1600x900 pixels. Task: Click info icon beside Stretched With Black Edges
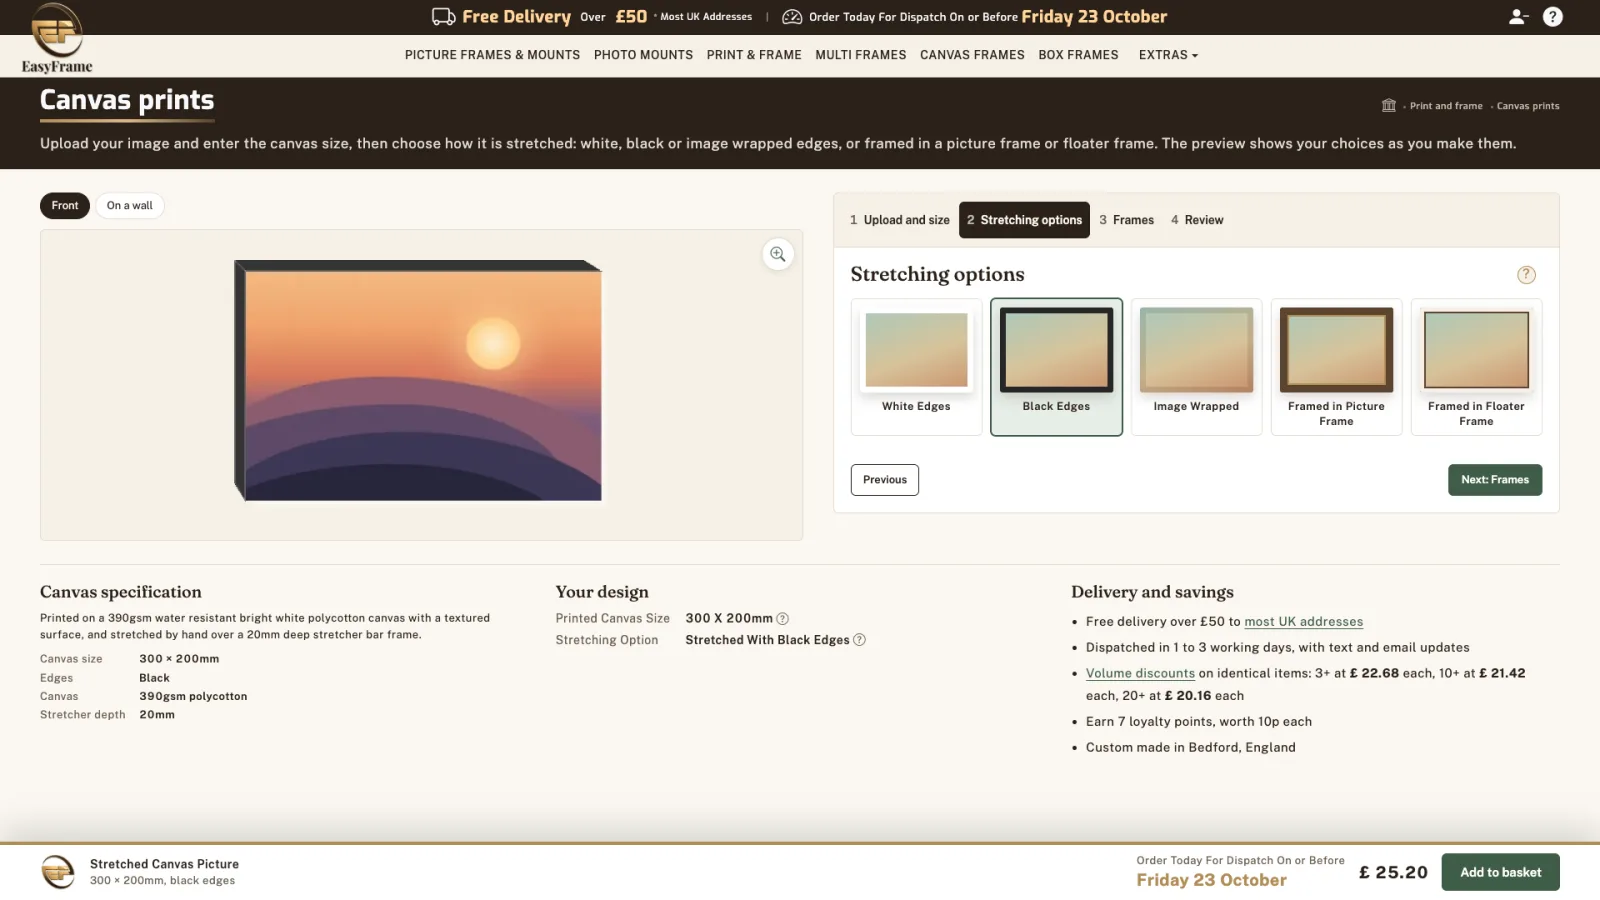(x=859, y=640)
